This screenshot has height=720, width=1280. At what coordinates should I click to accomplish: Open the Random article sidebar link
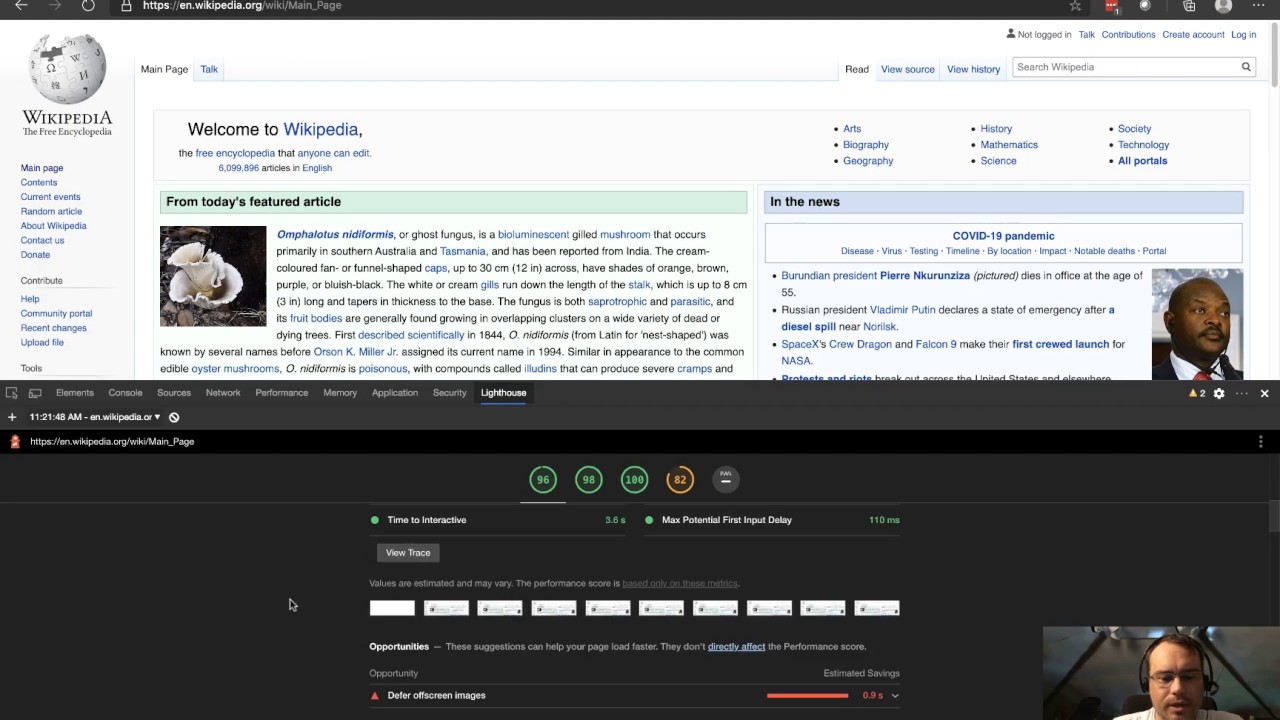click(51, 211)
